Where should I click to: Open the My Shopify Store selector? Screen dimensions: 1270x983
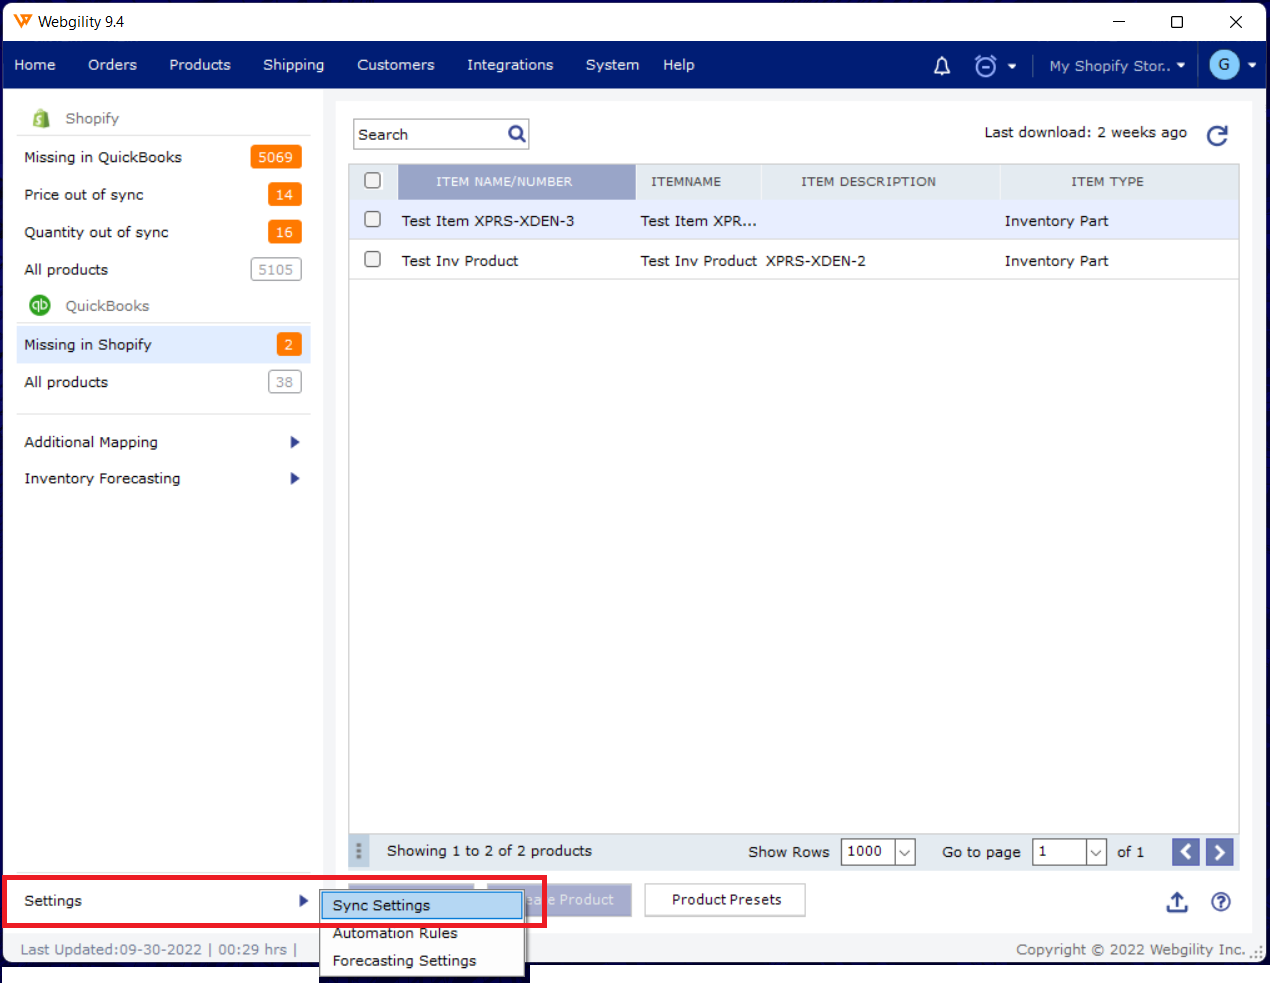pos(1117,66)
